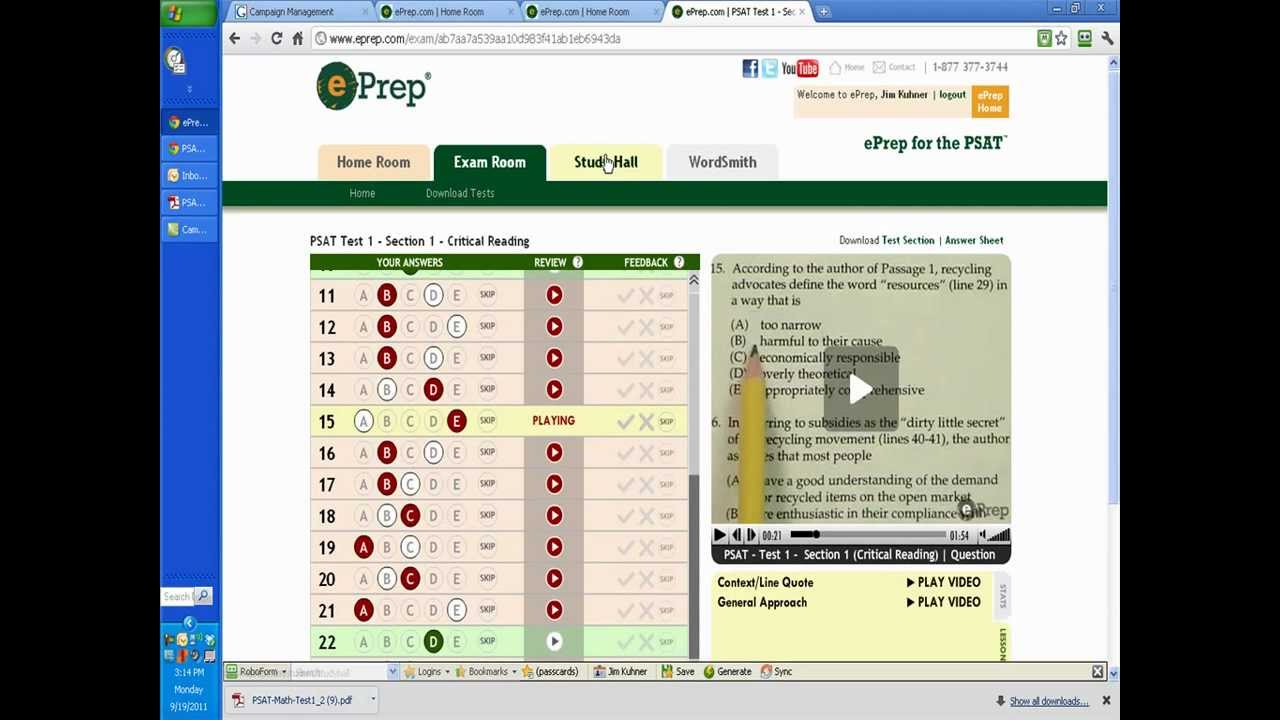Select answer C for question 12
This screenshot has width=1280, height=720.
409,326
